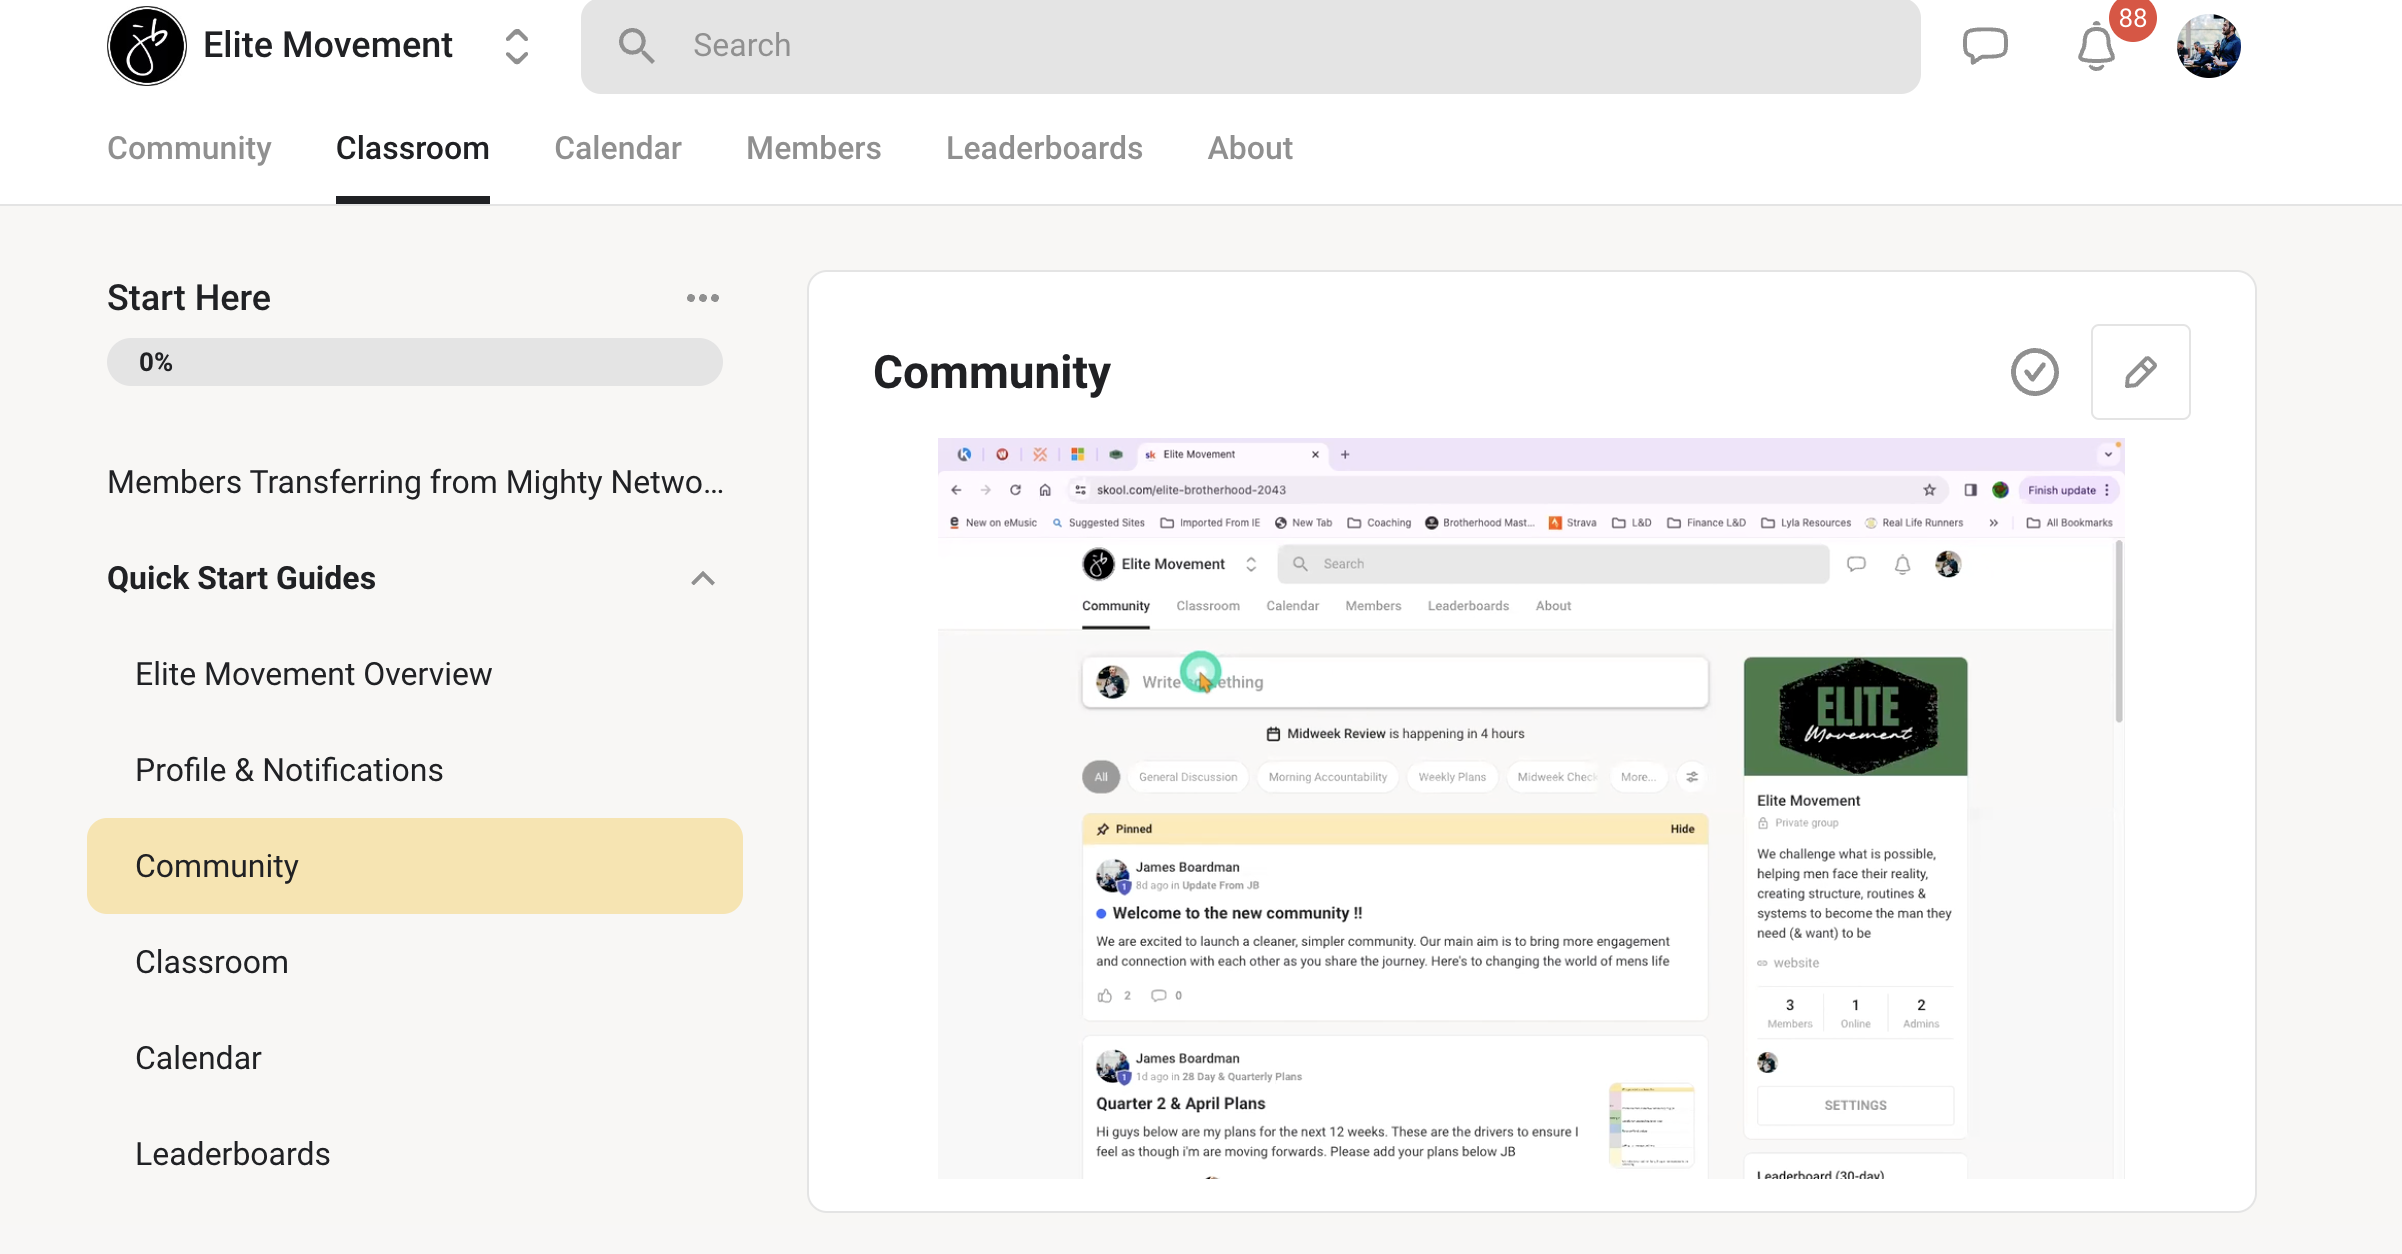Click the 0% course progress bar
Screen dimensions: 2402x1254
414,362
